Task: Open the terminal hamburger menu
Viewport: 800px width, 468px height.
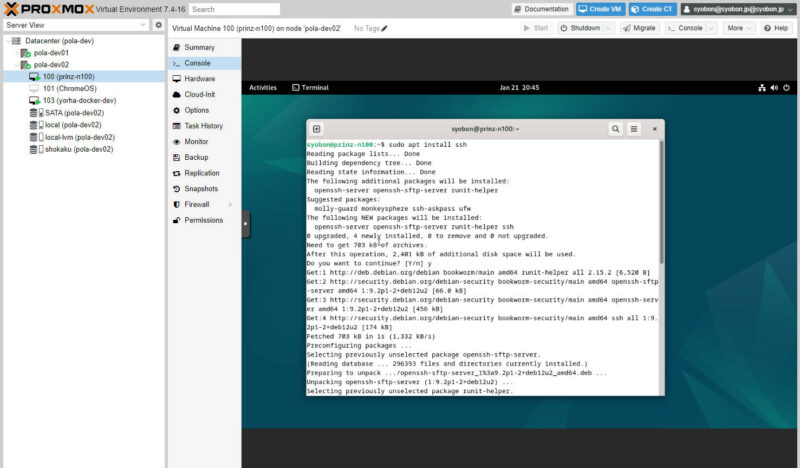Action: (634, 129)
